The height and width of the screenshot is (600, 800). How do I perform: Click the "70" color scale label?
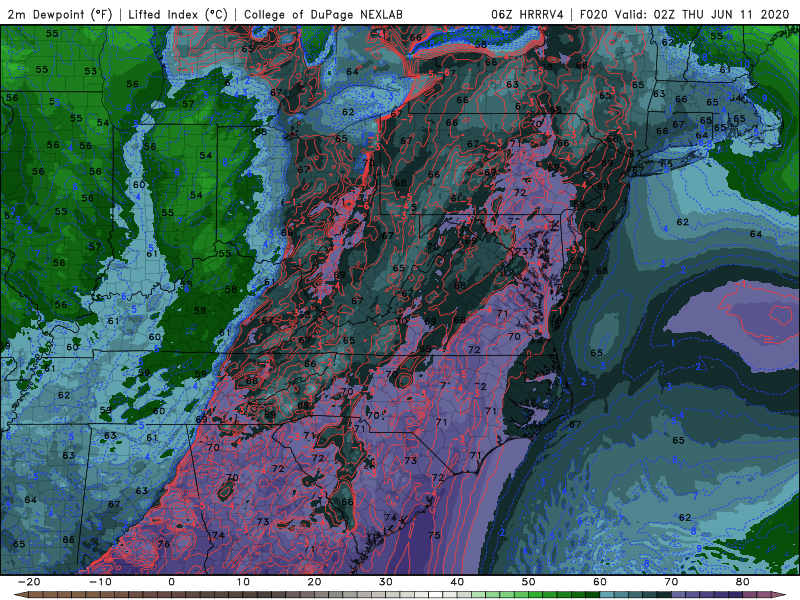coord(671,582)
